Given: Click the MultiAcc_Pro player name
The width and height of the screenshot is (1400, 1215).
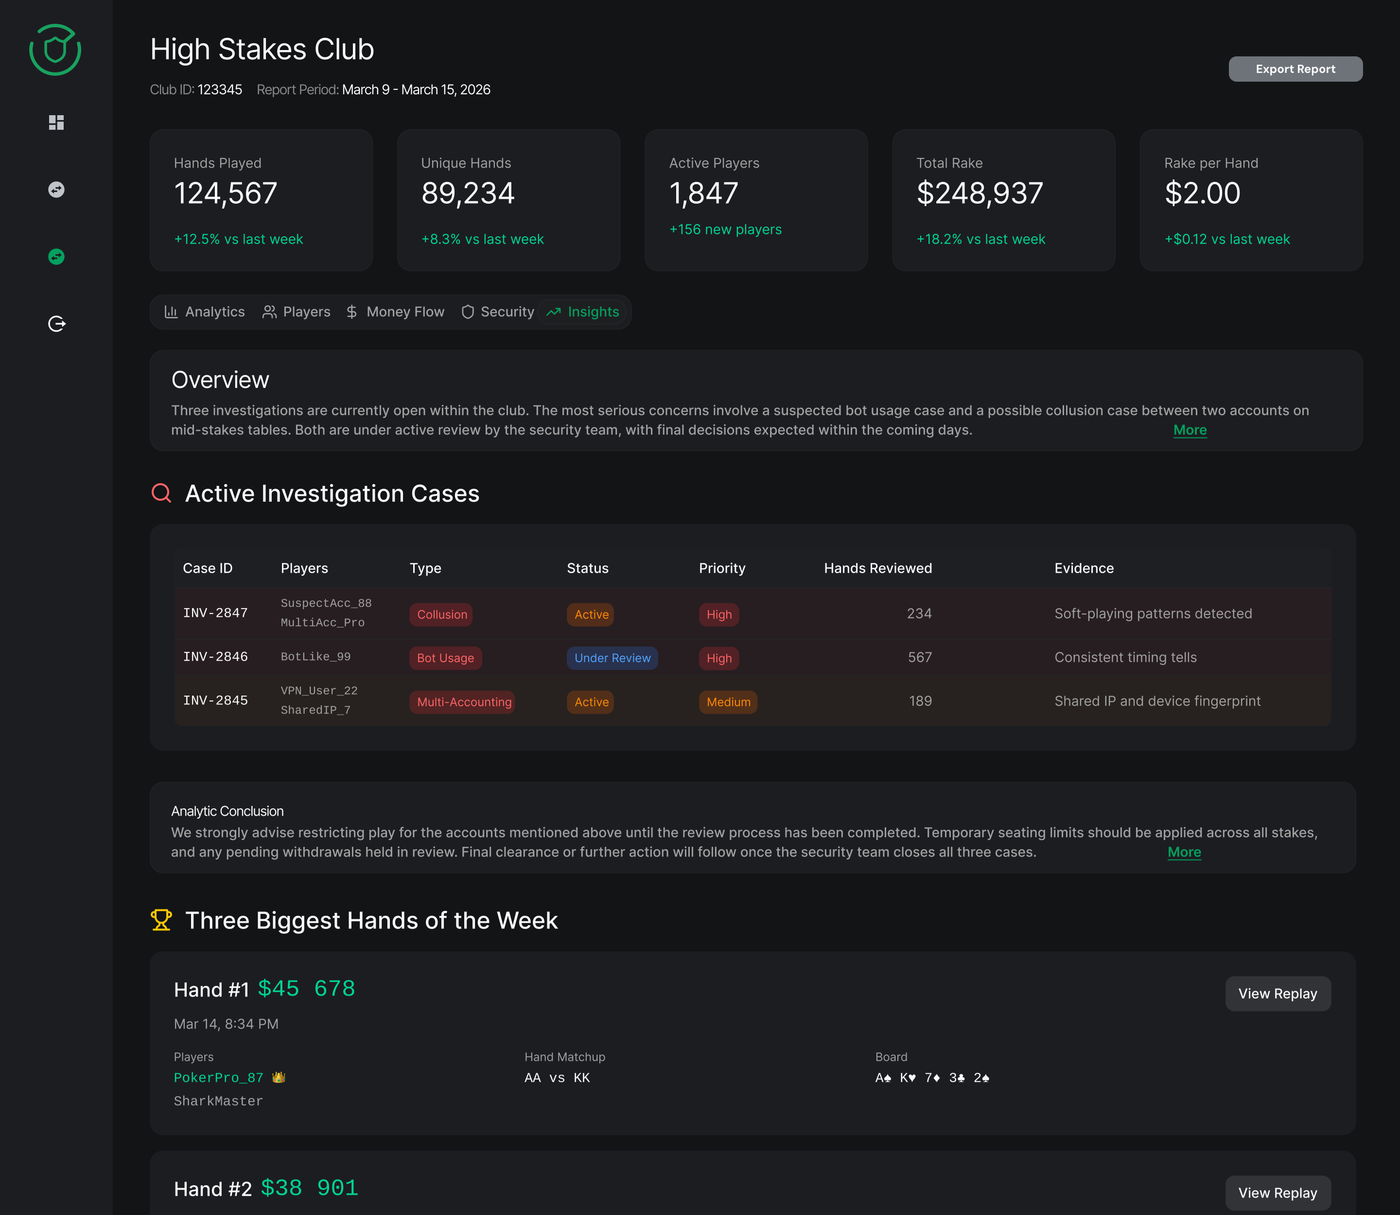Looking at the screenshot, I should (323, 622).
